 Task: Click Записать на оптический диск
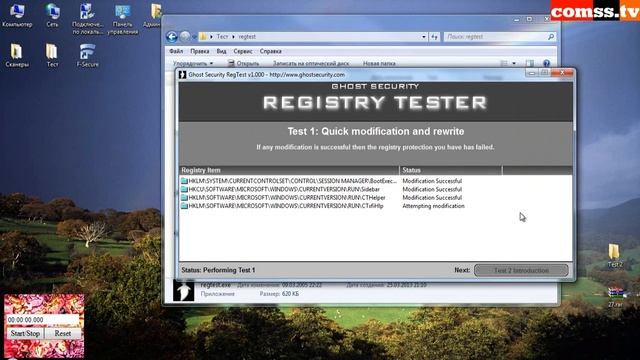(311, 64)
